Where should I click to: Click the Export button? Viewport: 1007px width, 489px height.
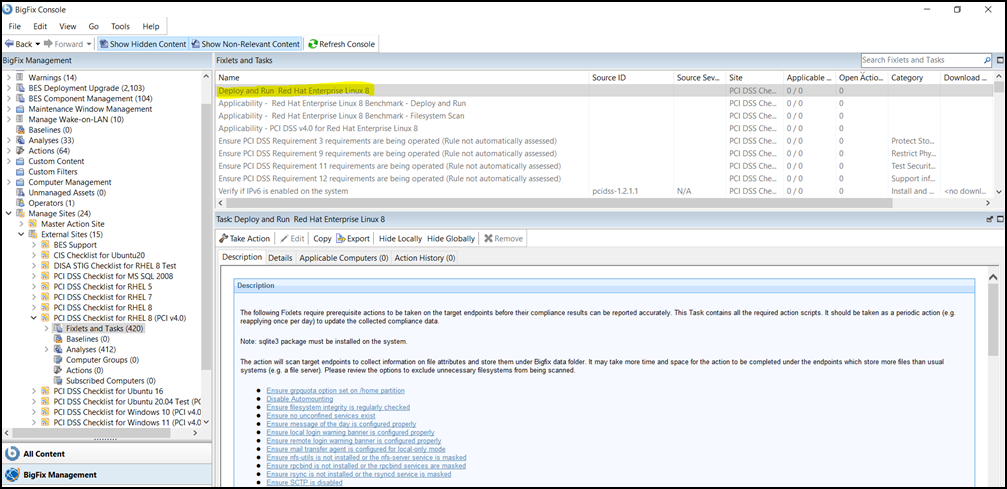pyautogui.click(x=353, y=238)
